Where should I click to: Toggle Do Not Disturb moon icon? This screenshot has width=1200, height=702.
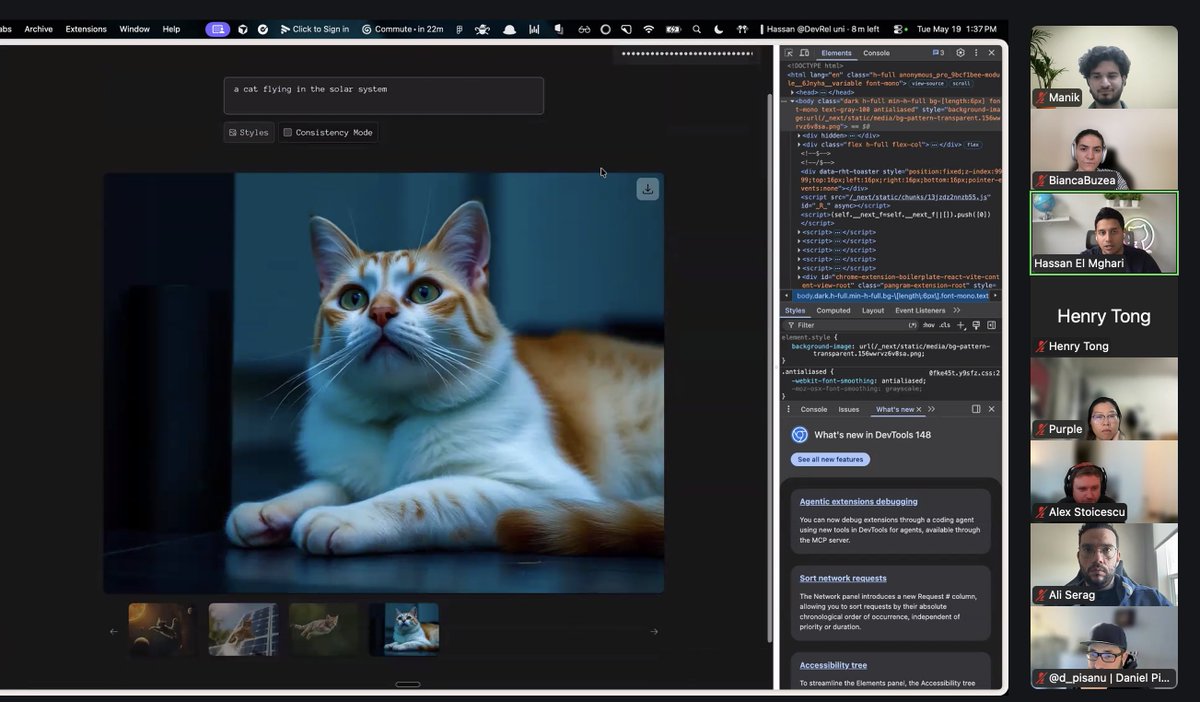718,29
